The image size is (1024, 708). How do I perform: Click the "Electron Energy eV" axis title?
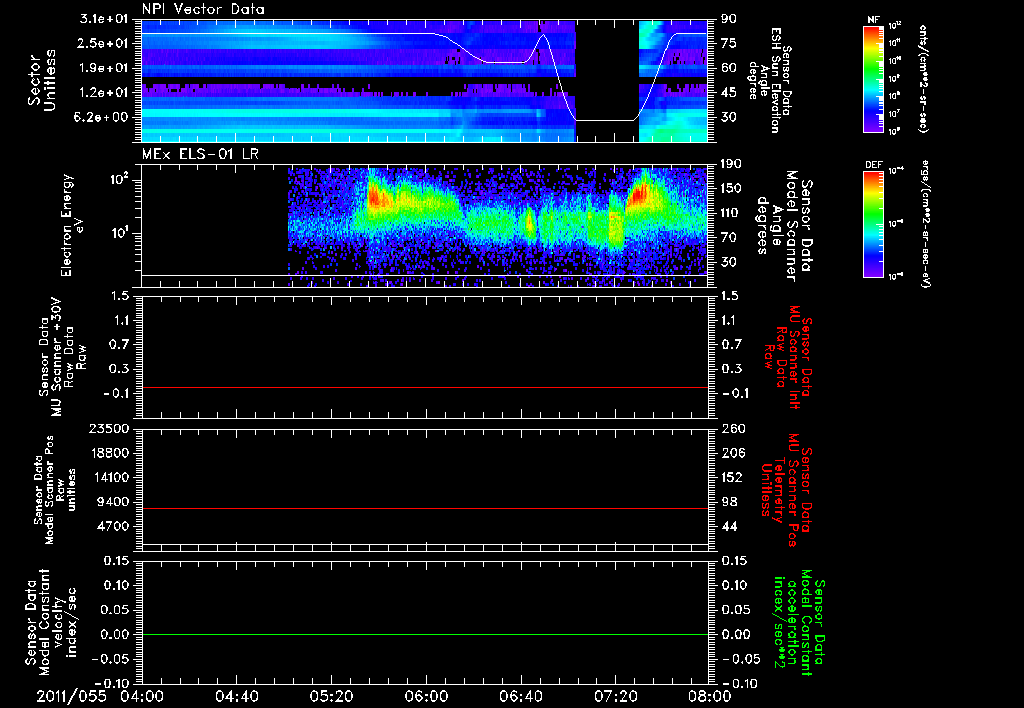[71, 225]
